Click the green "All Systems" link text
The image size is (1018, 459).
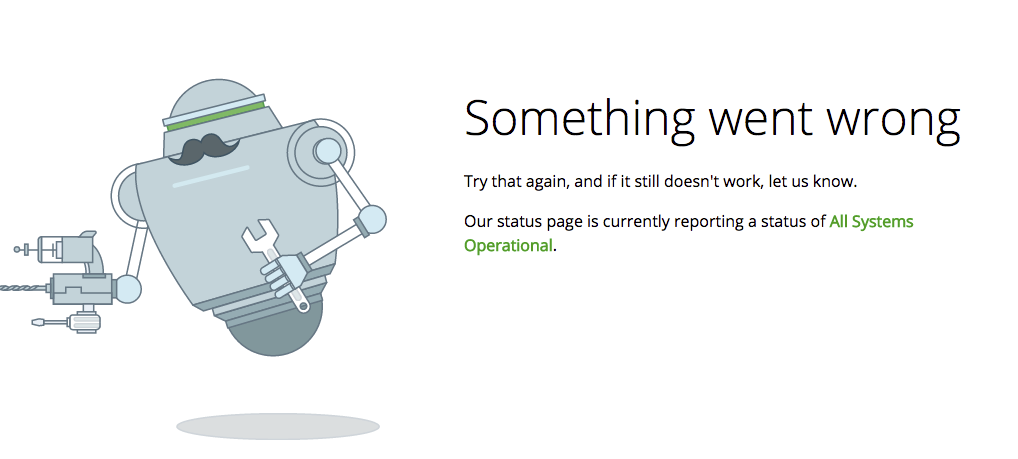tap(871, 221)
